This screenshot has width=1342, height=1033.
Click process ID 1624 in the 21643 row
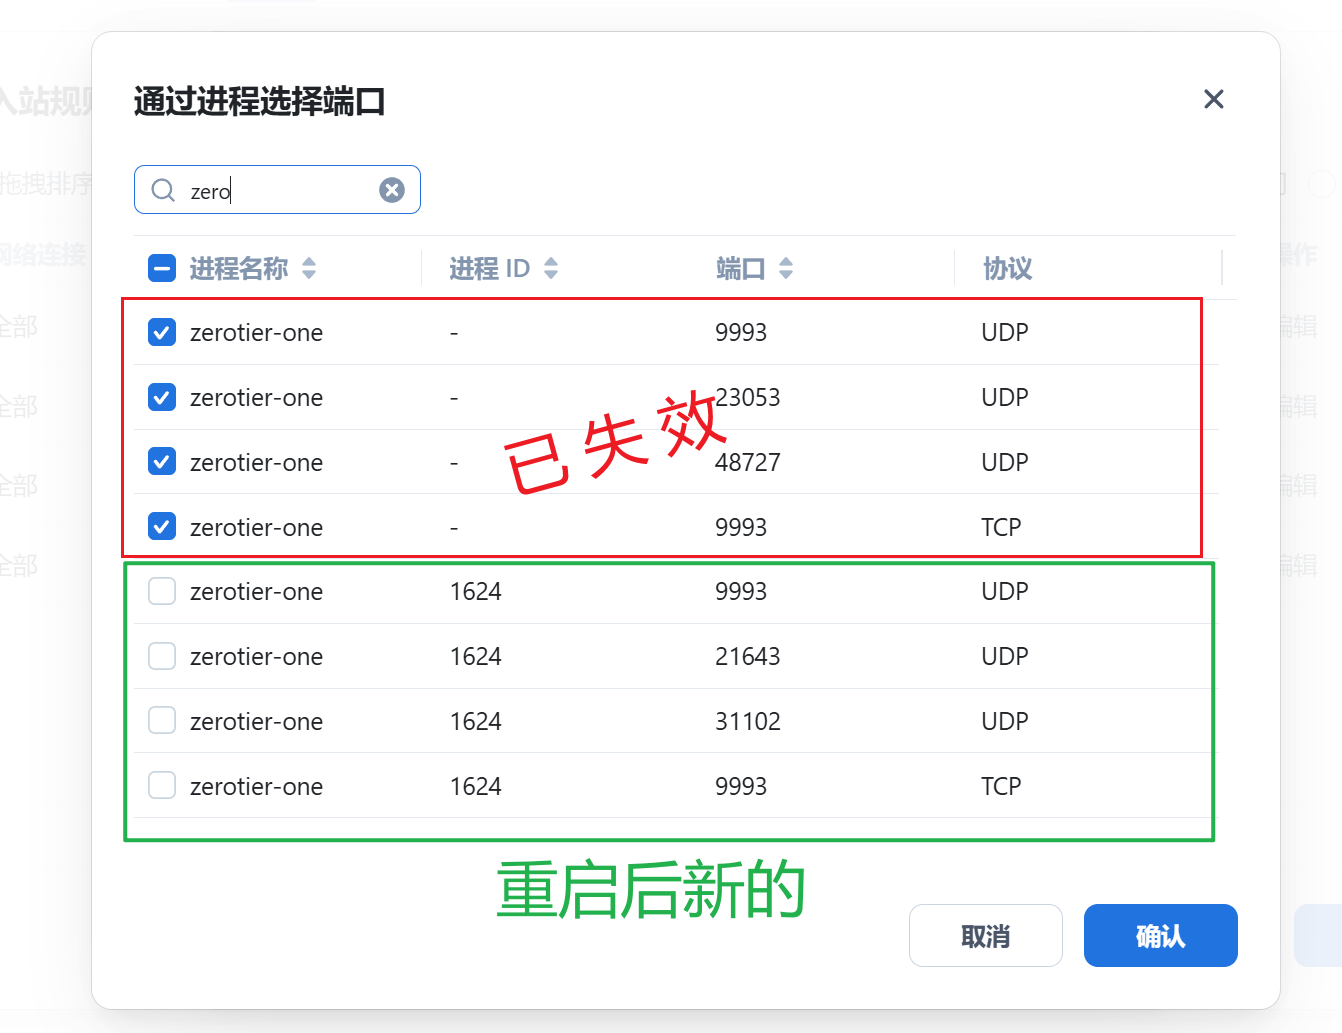tap(475, 657)
